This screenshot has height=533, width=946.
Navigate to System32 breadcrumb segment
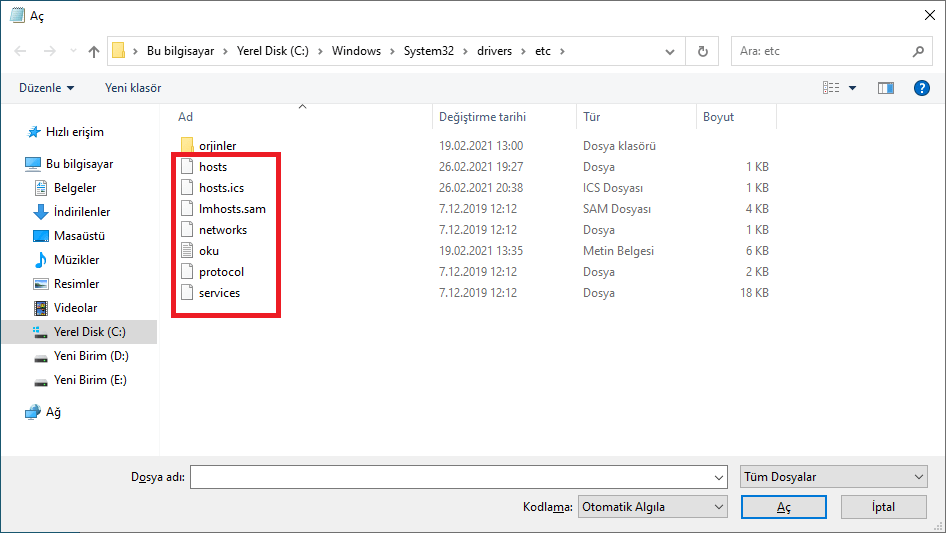point(428,51)
